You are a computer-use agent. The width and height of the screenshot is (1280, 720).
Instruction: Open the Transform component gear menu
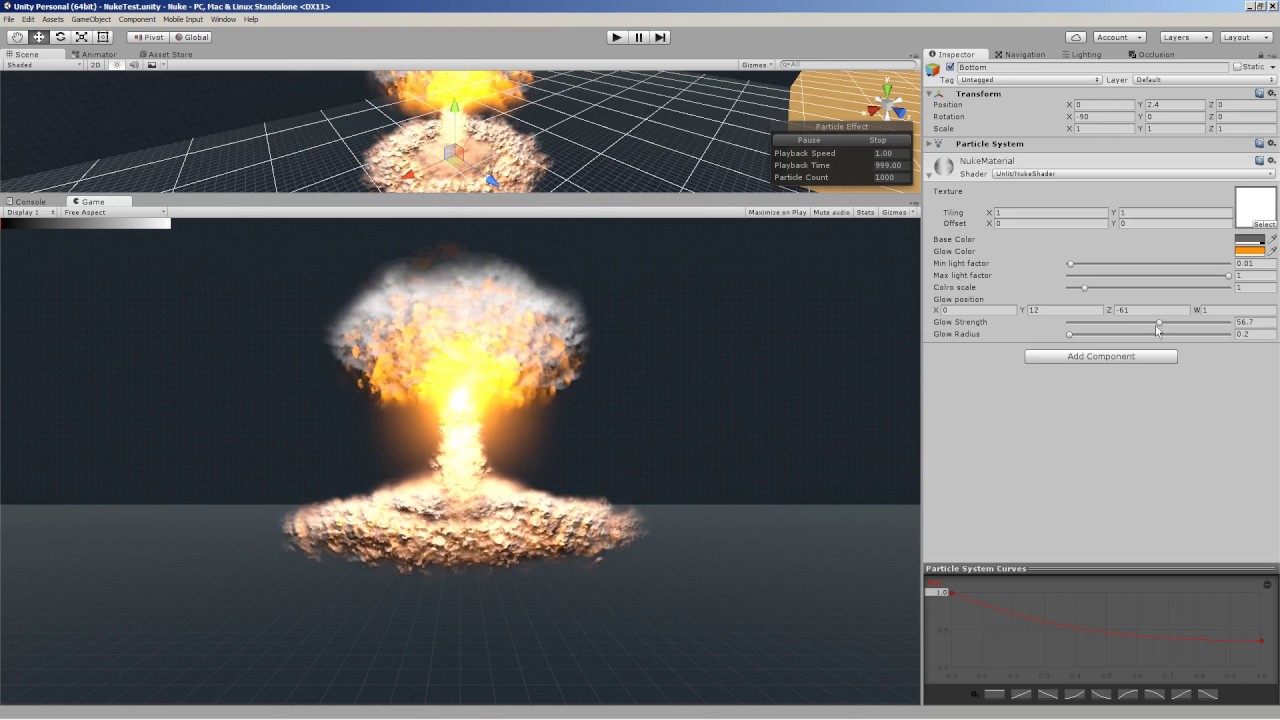(x=1271, y=93)
